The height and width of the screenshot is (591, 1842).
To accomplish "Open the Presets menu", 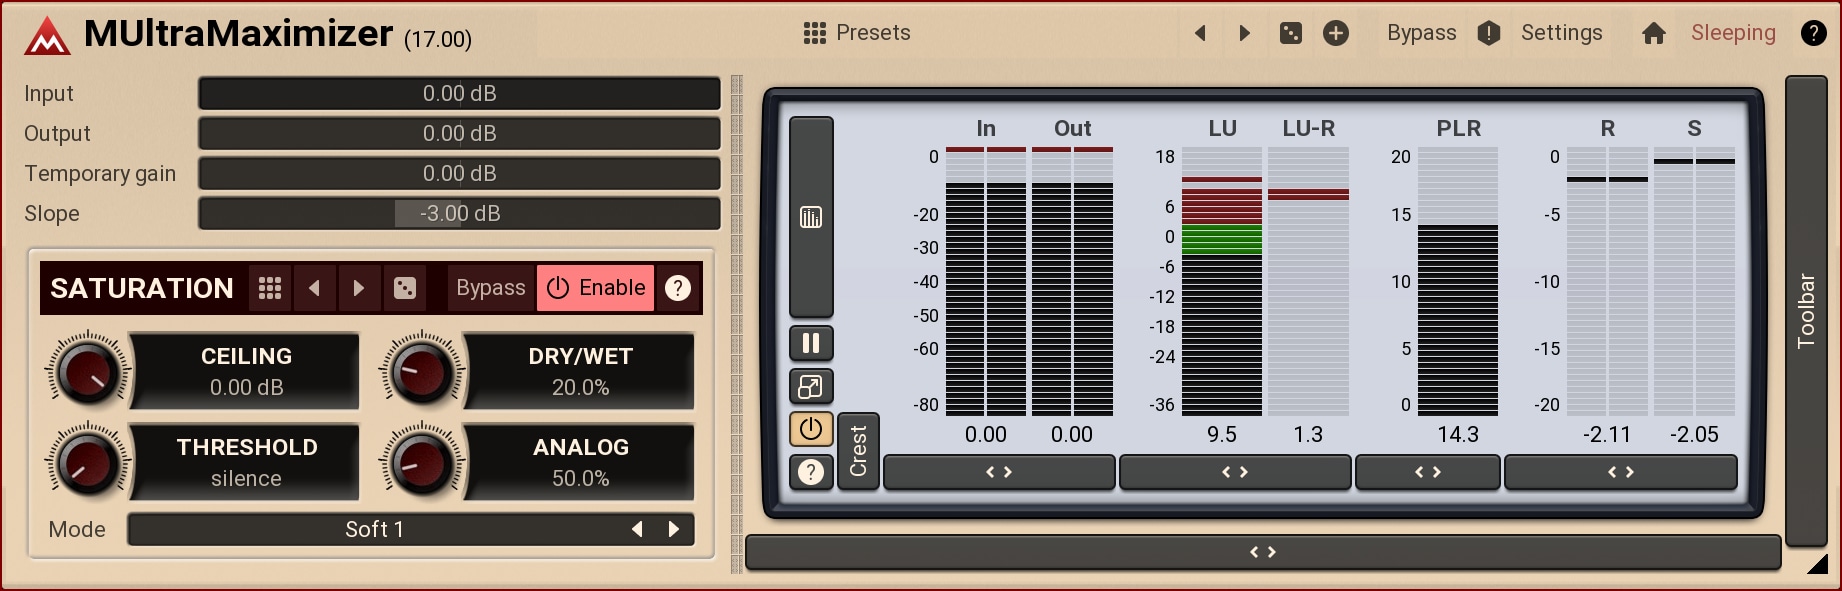I will [x=857, y=33].
